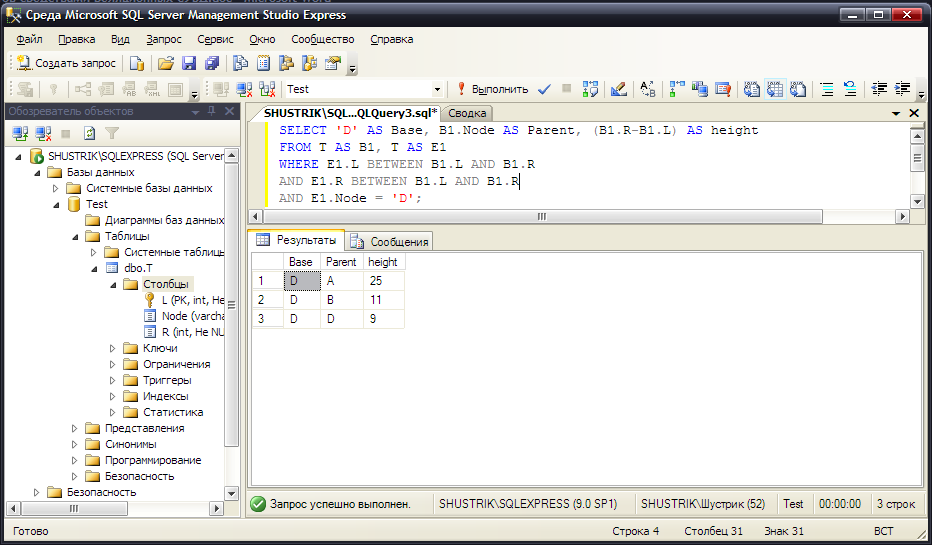Click the query editor horizontal scrollbar thumb
This screenshot has height=545, width=932.
pyautogui.click(x=542, y=217)
